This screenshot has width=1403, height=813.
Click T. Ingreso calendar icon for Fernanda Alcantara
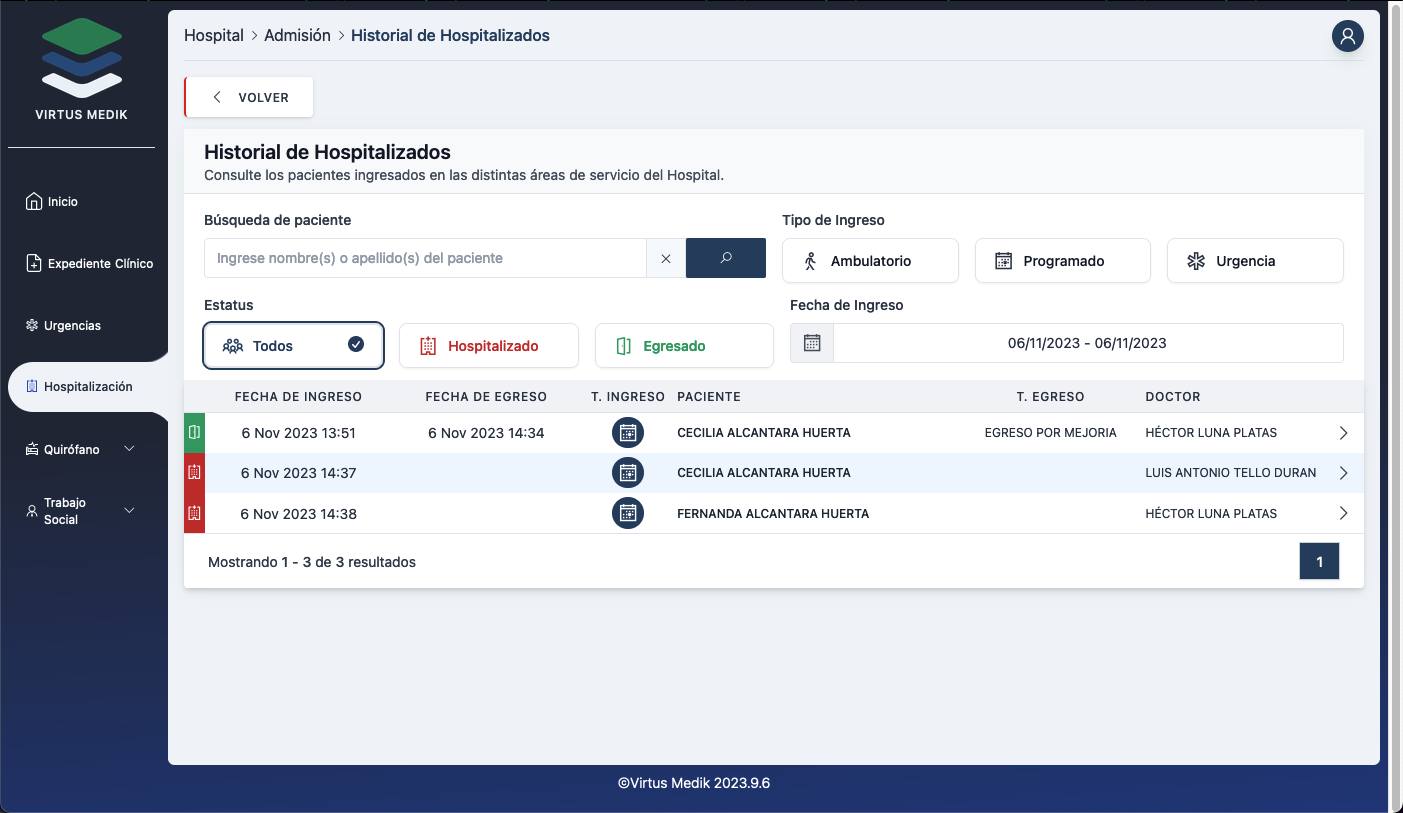pos(627,513)
